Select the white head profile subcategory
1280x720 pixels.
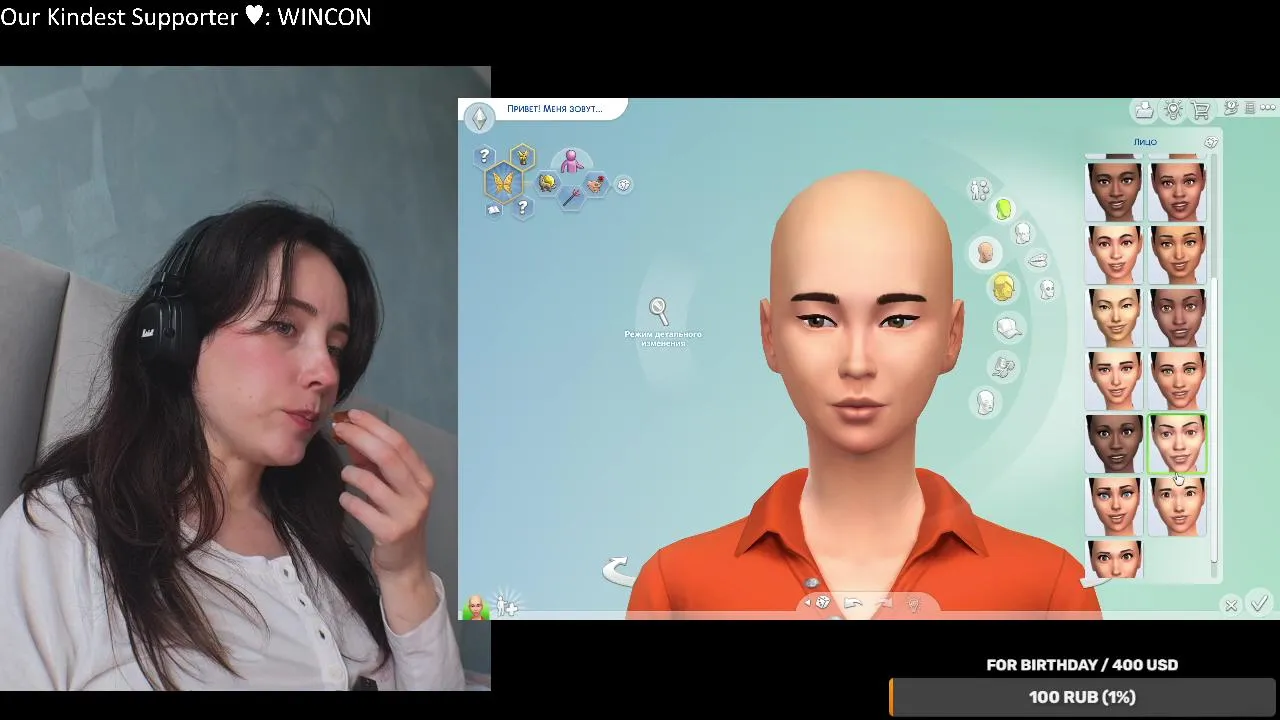click(x=1022, y=233)
